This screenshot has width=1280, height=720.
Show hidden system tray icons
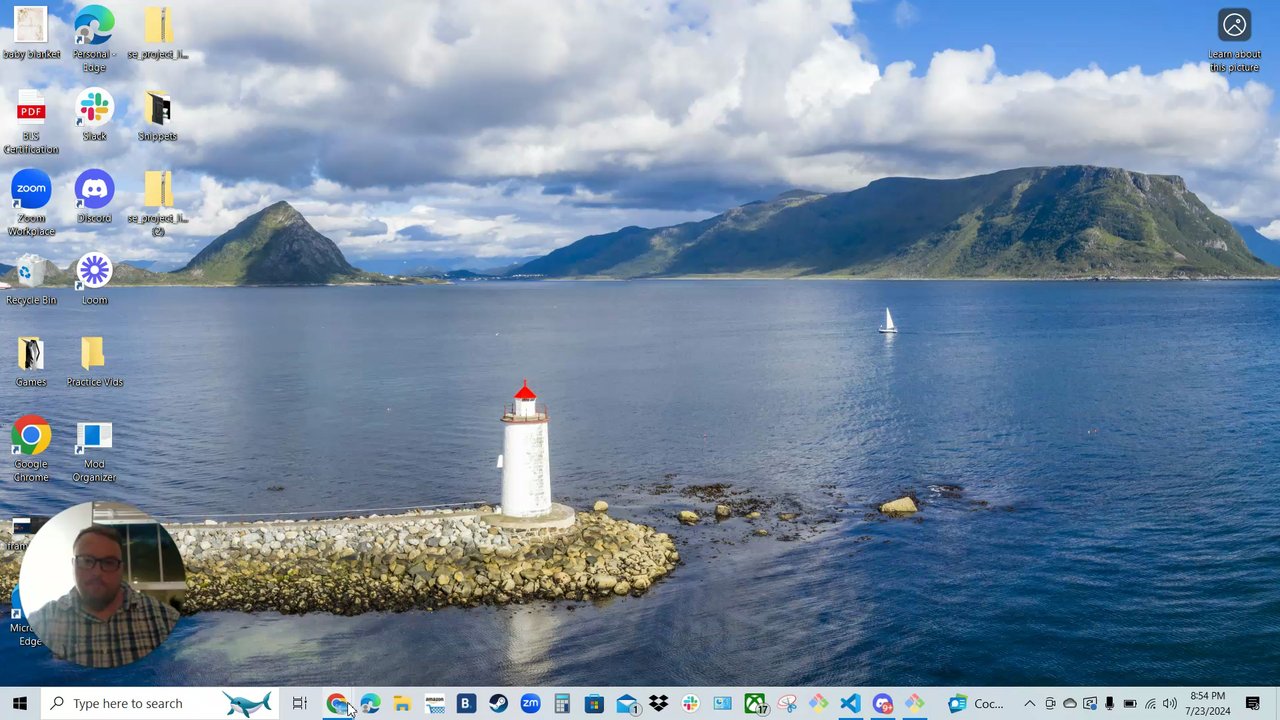click(1029, 704)
